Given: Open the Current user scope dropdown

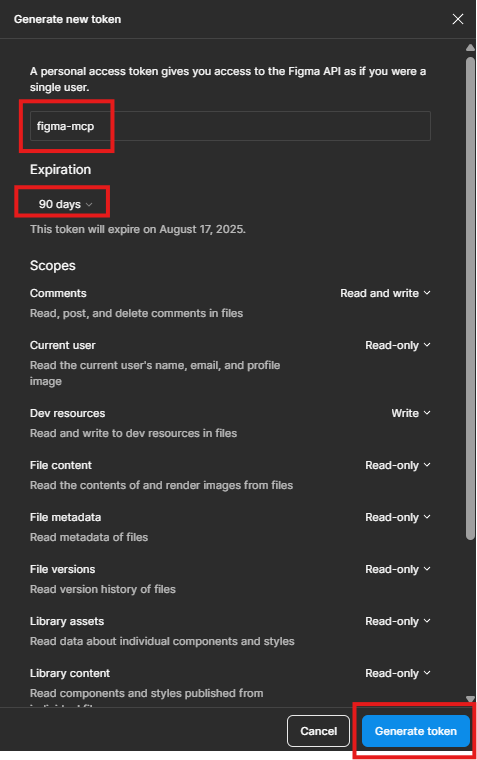Looking at the screenshot, I should pos(398,345).
